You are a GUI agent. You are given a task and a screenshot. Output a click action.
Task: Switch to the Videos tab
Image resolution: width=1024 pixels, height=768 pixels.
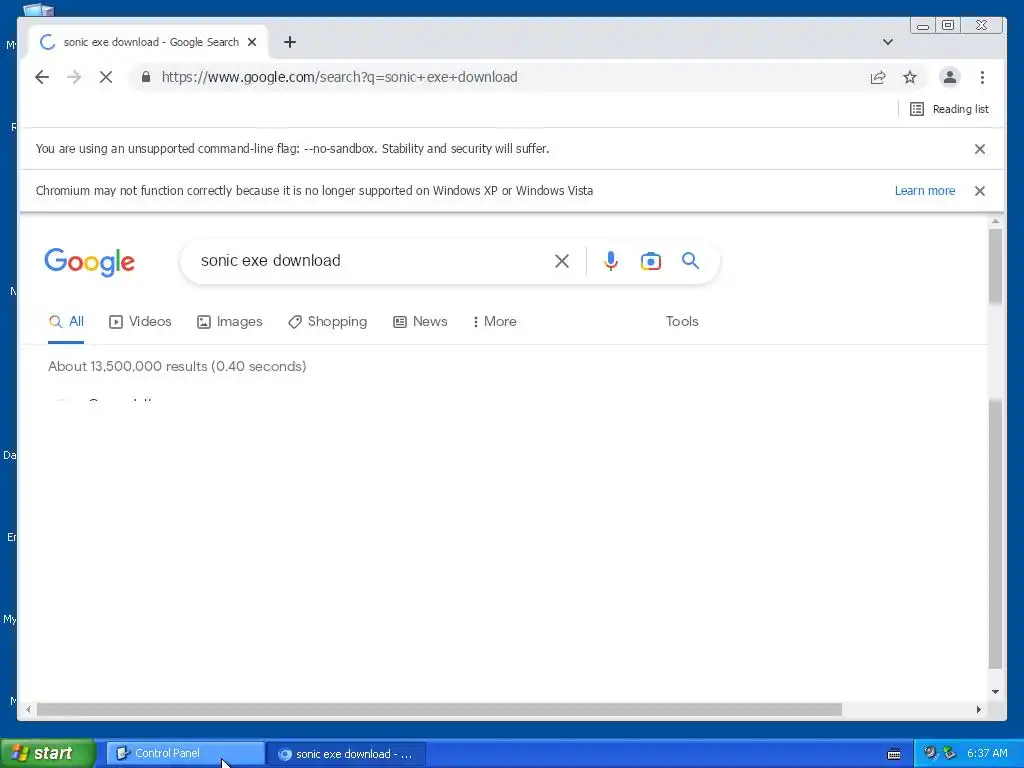(x=140, y=321)
